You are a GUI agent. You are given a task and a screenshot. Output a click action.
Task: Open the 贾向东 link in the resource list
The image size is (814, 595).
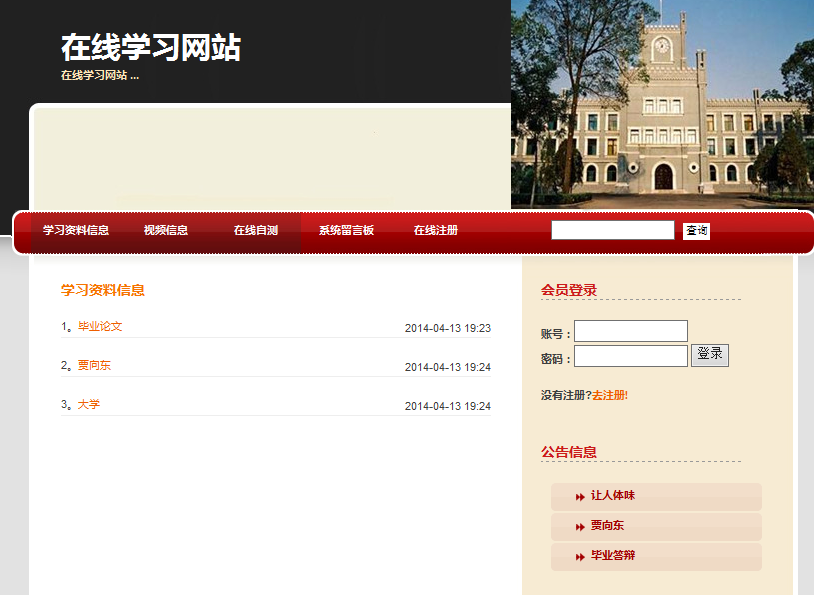94,365
